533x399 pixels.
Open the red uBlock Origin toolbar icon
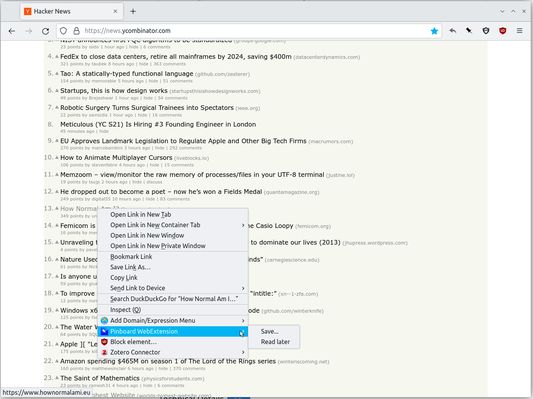503,31
